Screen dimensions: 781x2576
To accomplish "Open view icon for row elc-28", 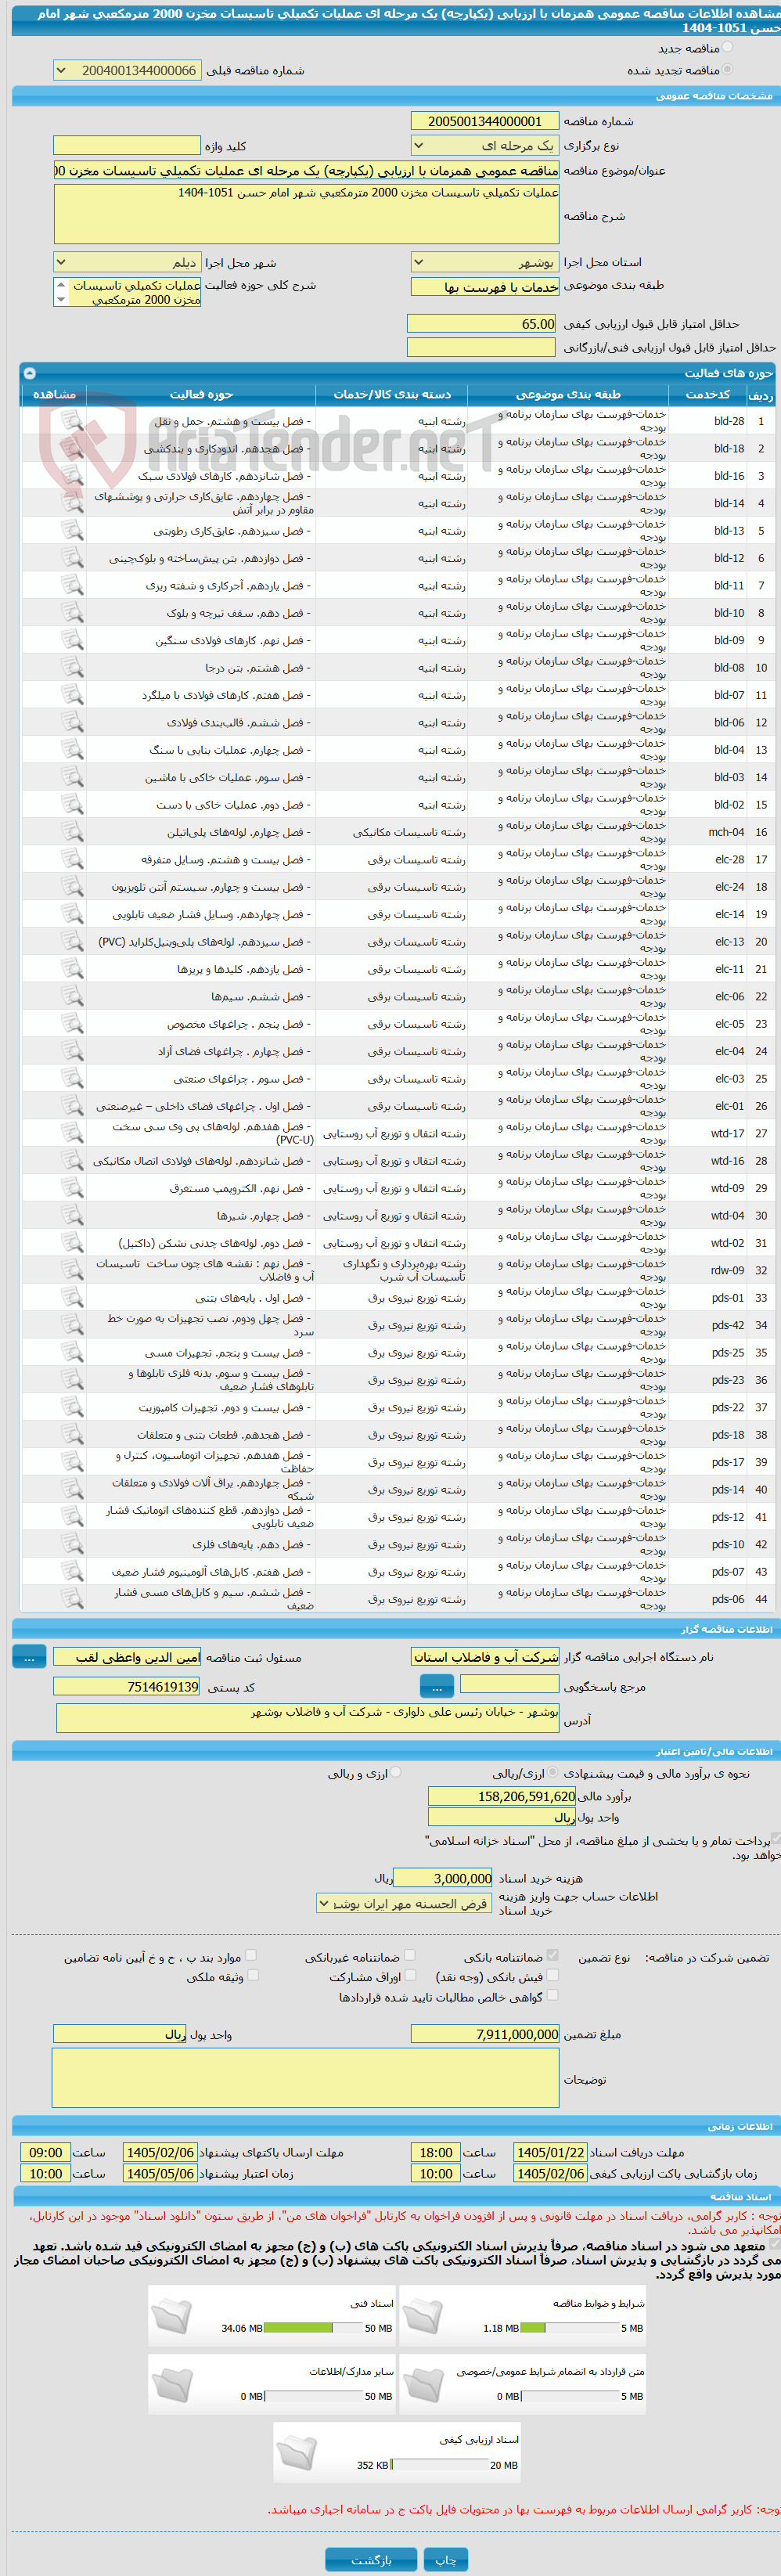I will tap(71, 859).
